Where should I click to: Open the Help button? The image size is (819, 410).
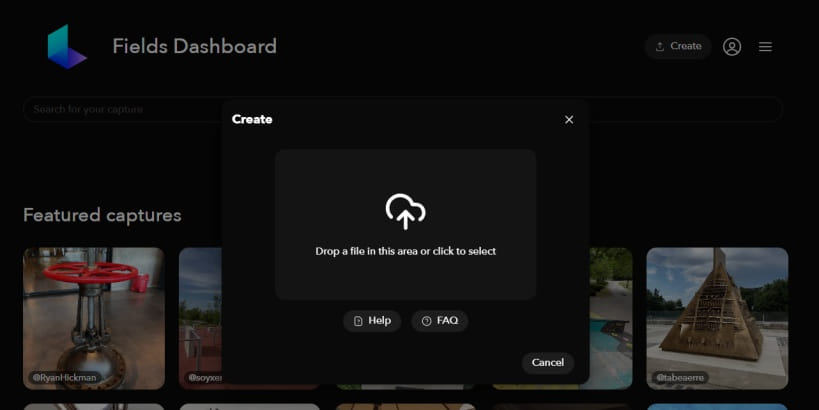point(372,321)
